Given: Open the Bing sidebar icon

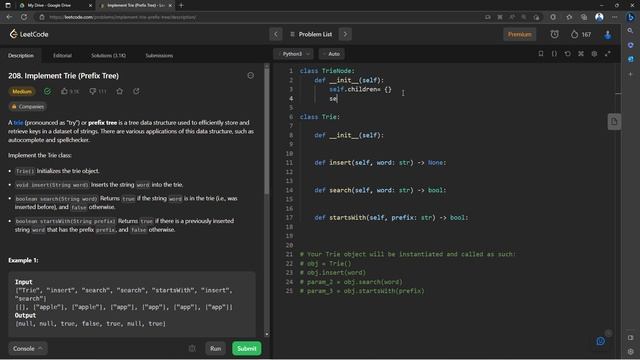Looking at the screenshot, I should pos(631,17).
